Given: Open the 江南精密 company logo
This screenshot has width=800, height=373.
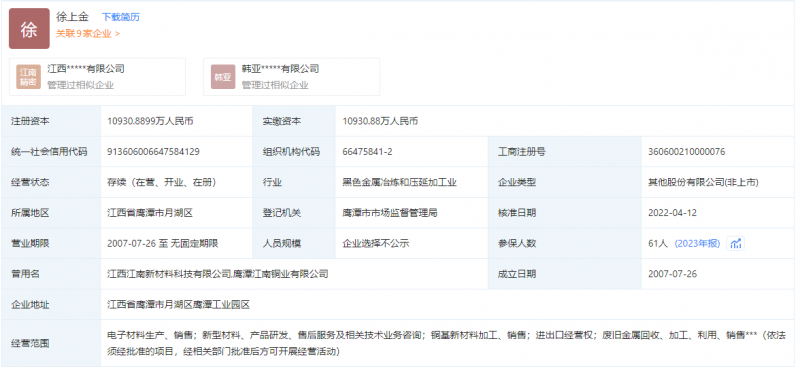Looking at the screenshot, I should [28, 77].
